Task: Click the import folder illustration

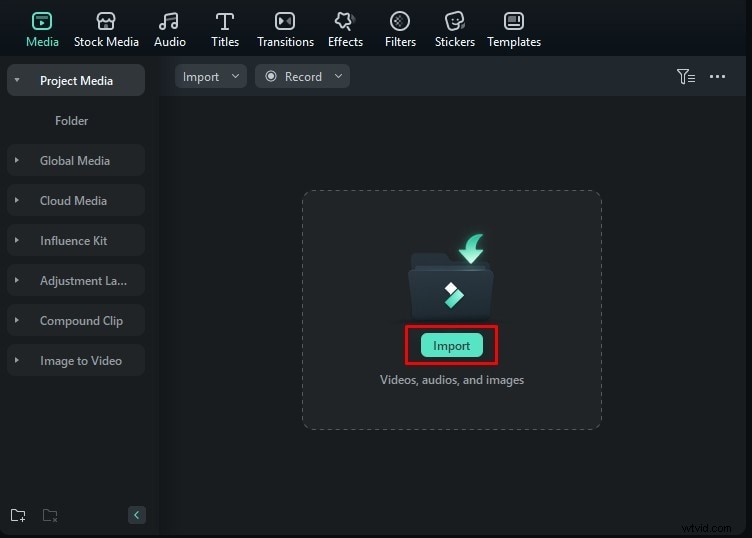Action: (451, 278)
